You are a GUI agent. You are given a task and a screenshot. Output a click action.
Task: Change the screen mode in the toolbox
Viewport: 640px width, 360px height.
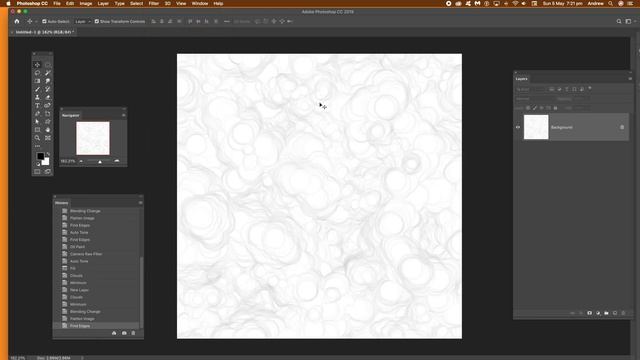pyautogui.click(x=48, y=172)
